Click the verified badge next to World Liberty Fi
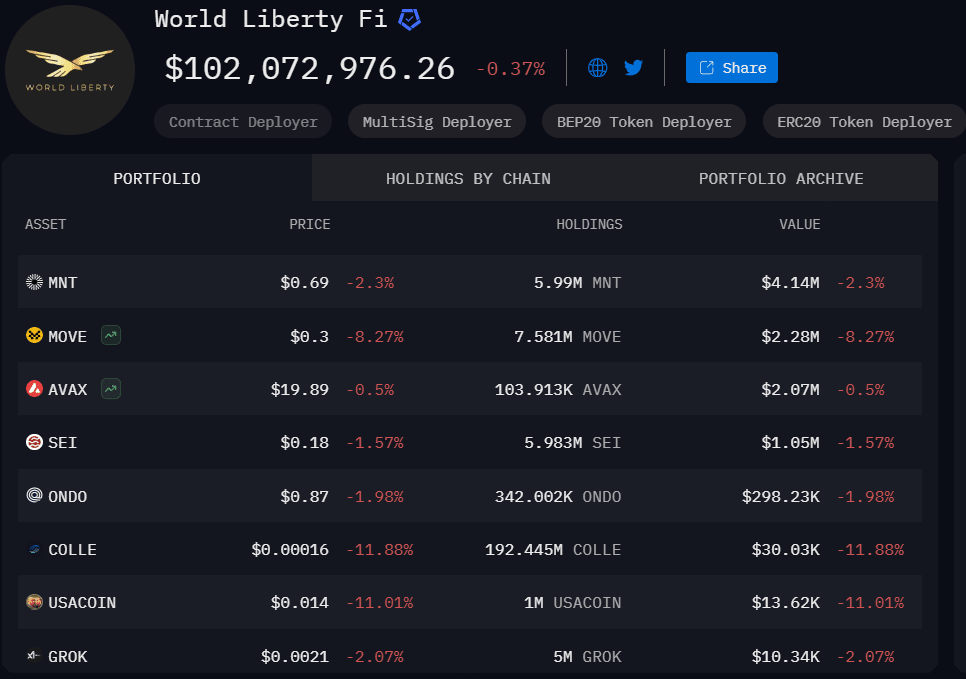The width and height of the screenshot is (966, 679). pos(410,19)
